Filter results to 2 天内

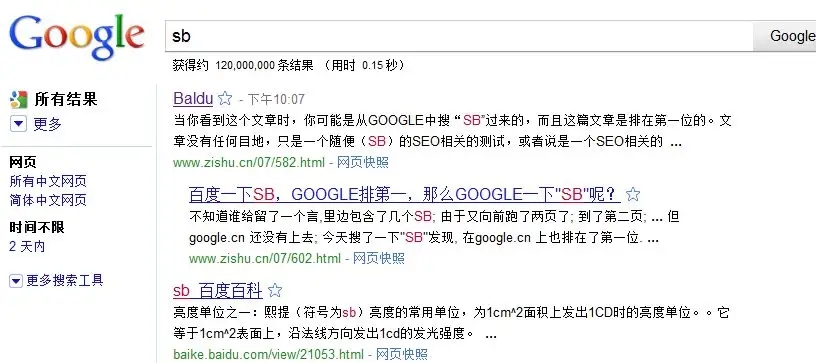[27, 246]
